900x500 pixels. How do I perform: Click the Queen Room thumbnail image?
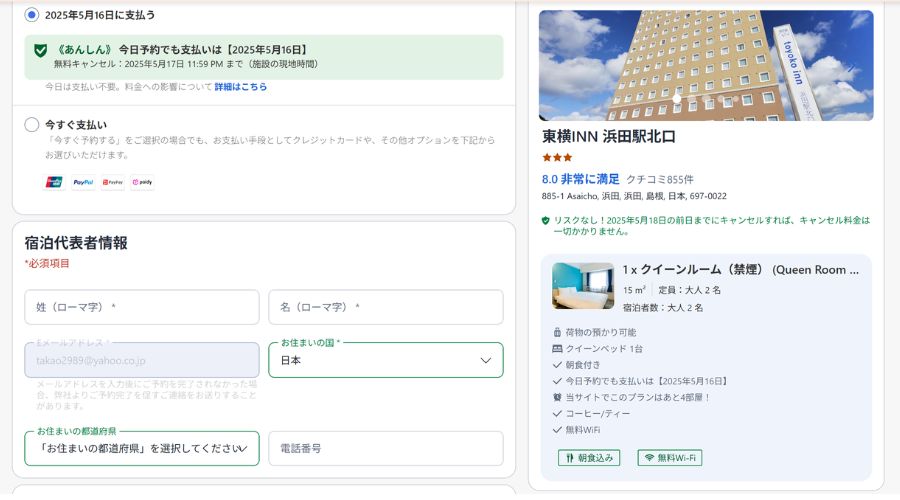pyautogui.click(x=583, y=286)
